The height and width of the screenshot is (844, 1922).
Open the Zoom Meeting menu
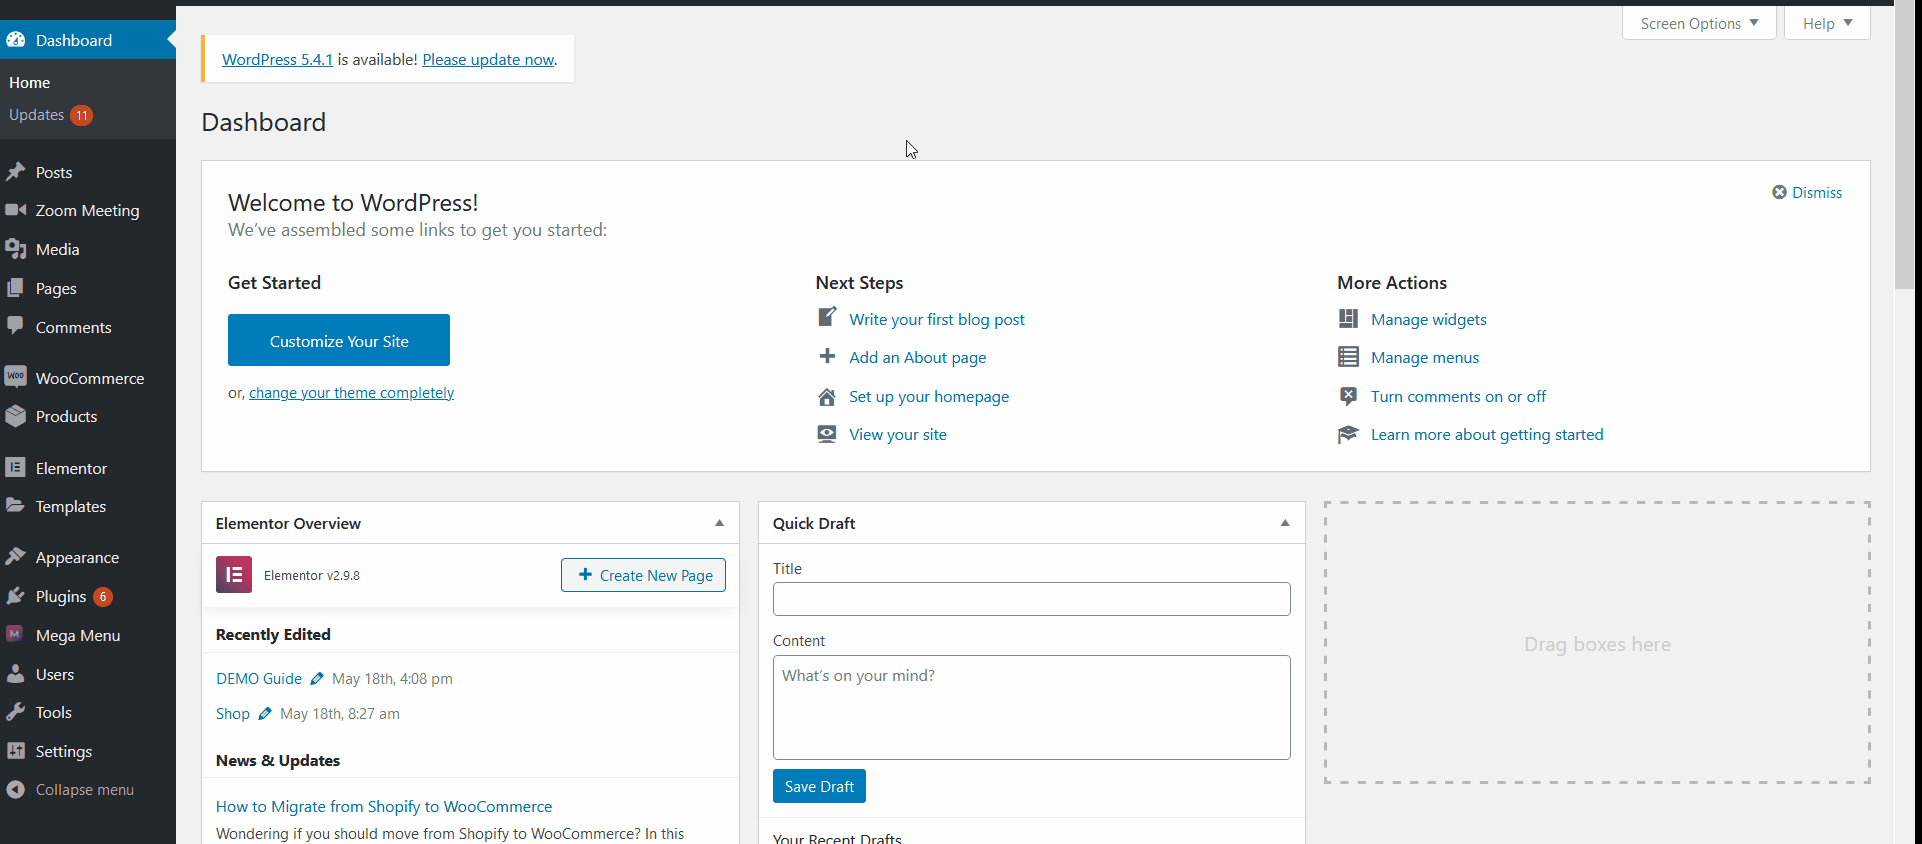pyautogui.click(x=88, y=210)
